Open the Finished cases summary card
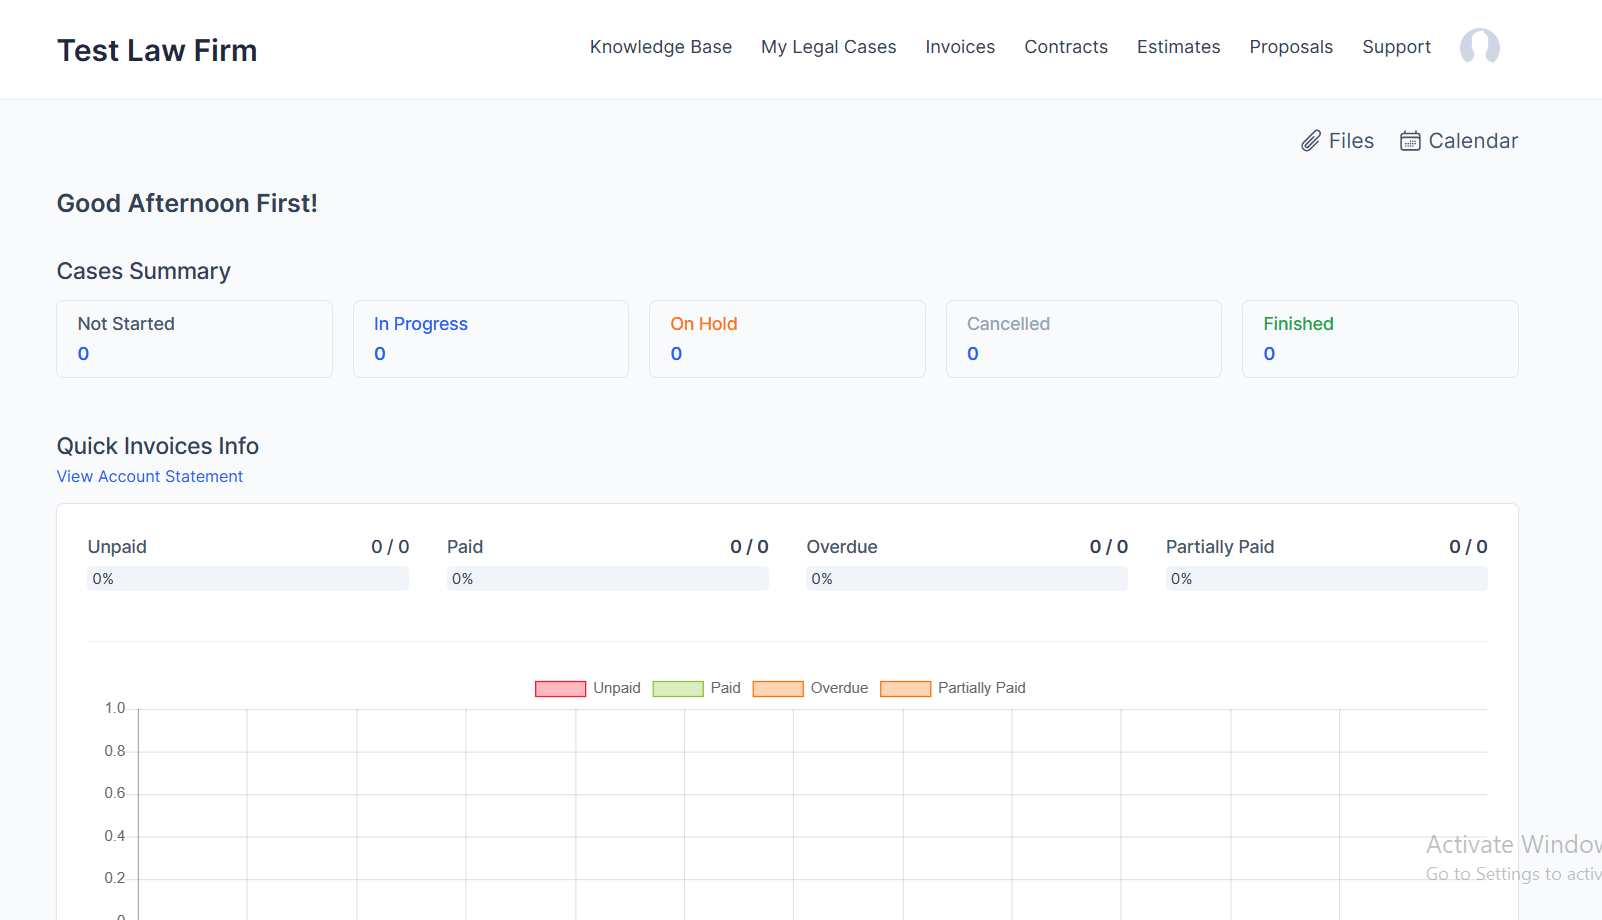 click(1380, 339)
